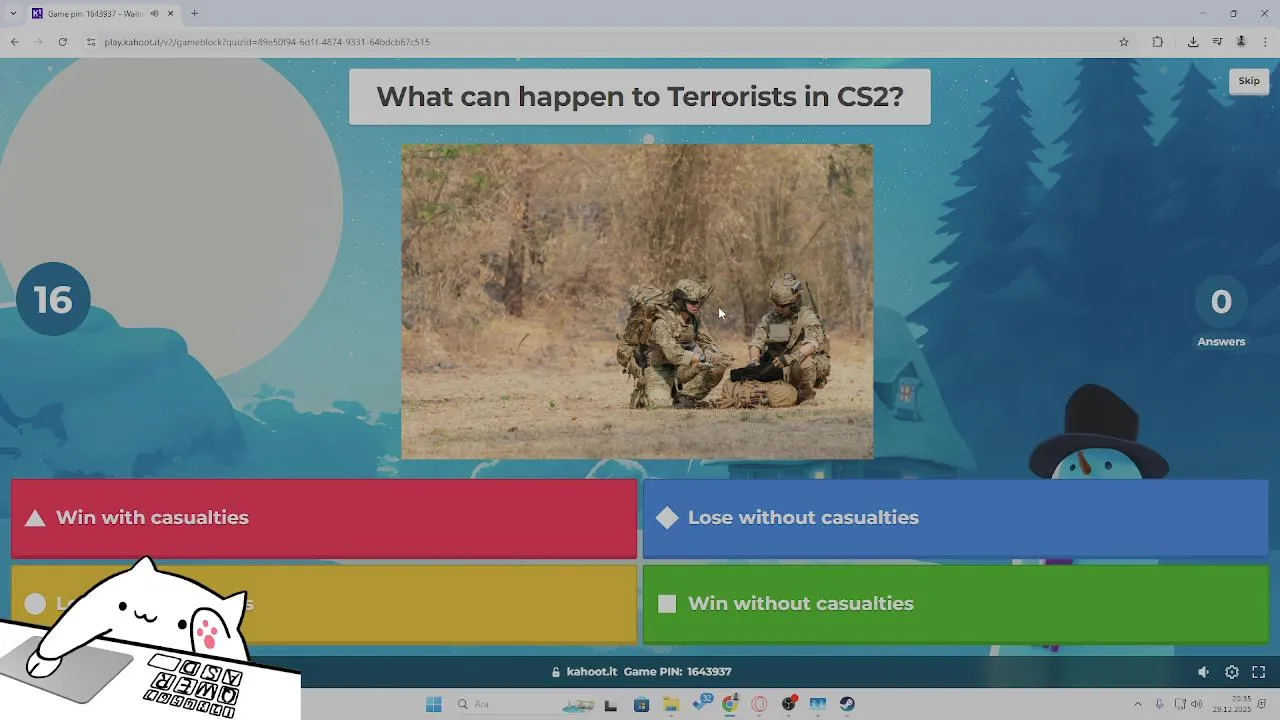
Task: Select the green answer 'Win without casualties'
Action: pos(955,604)
